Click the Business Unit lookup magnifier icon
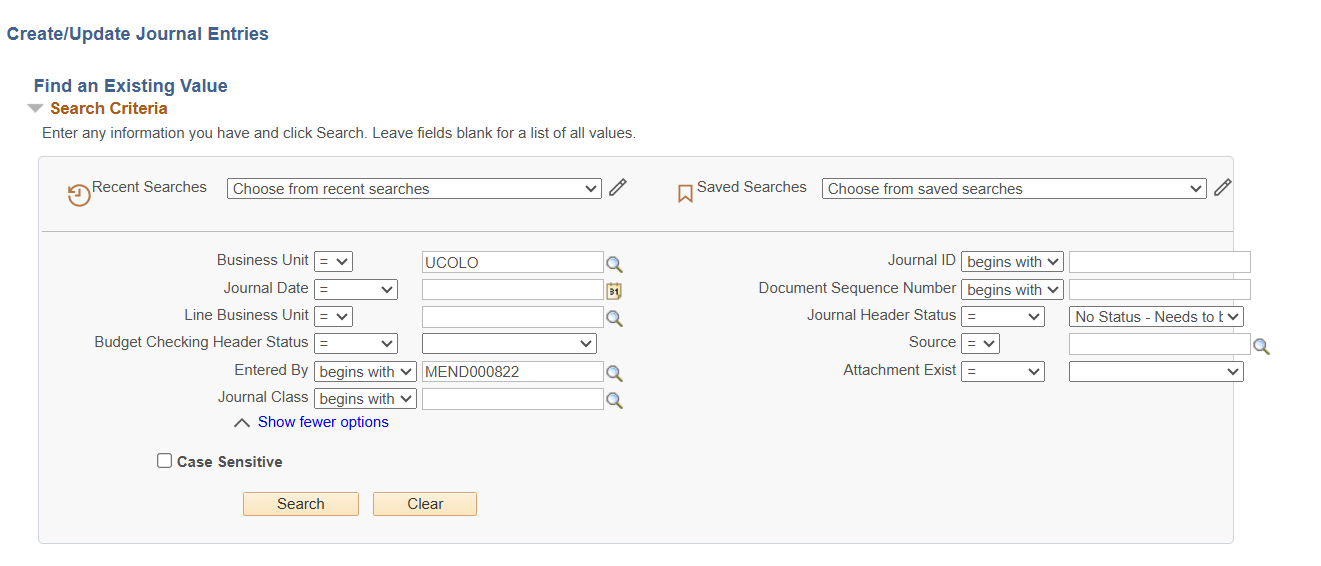The width and height of the screenshot is (1321, 566). click(614, 264)
